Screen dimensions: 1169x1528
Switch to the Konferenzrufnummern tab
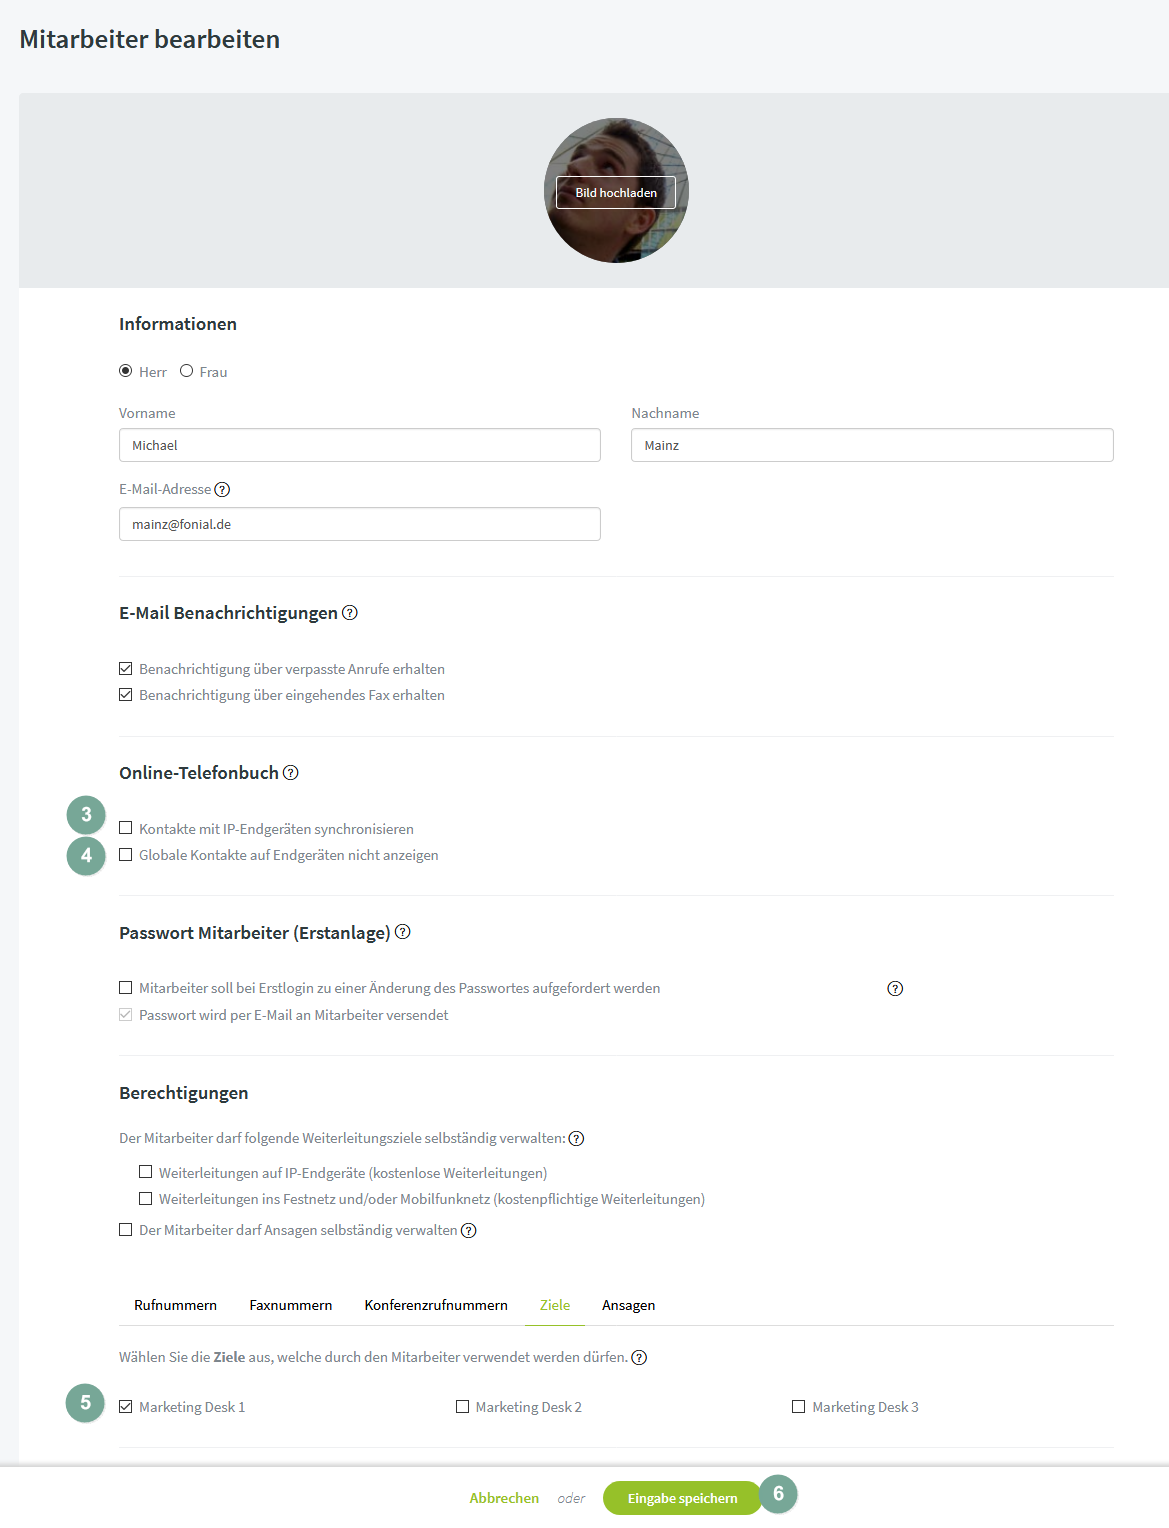(436, 1305)
